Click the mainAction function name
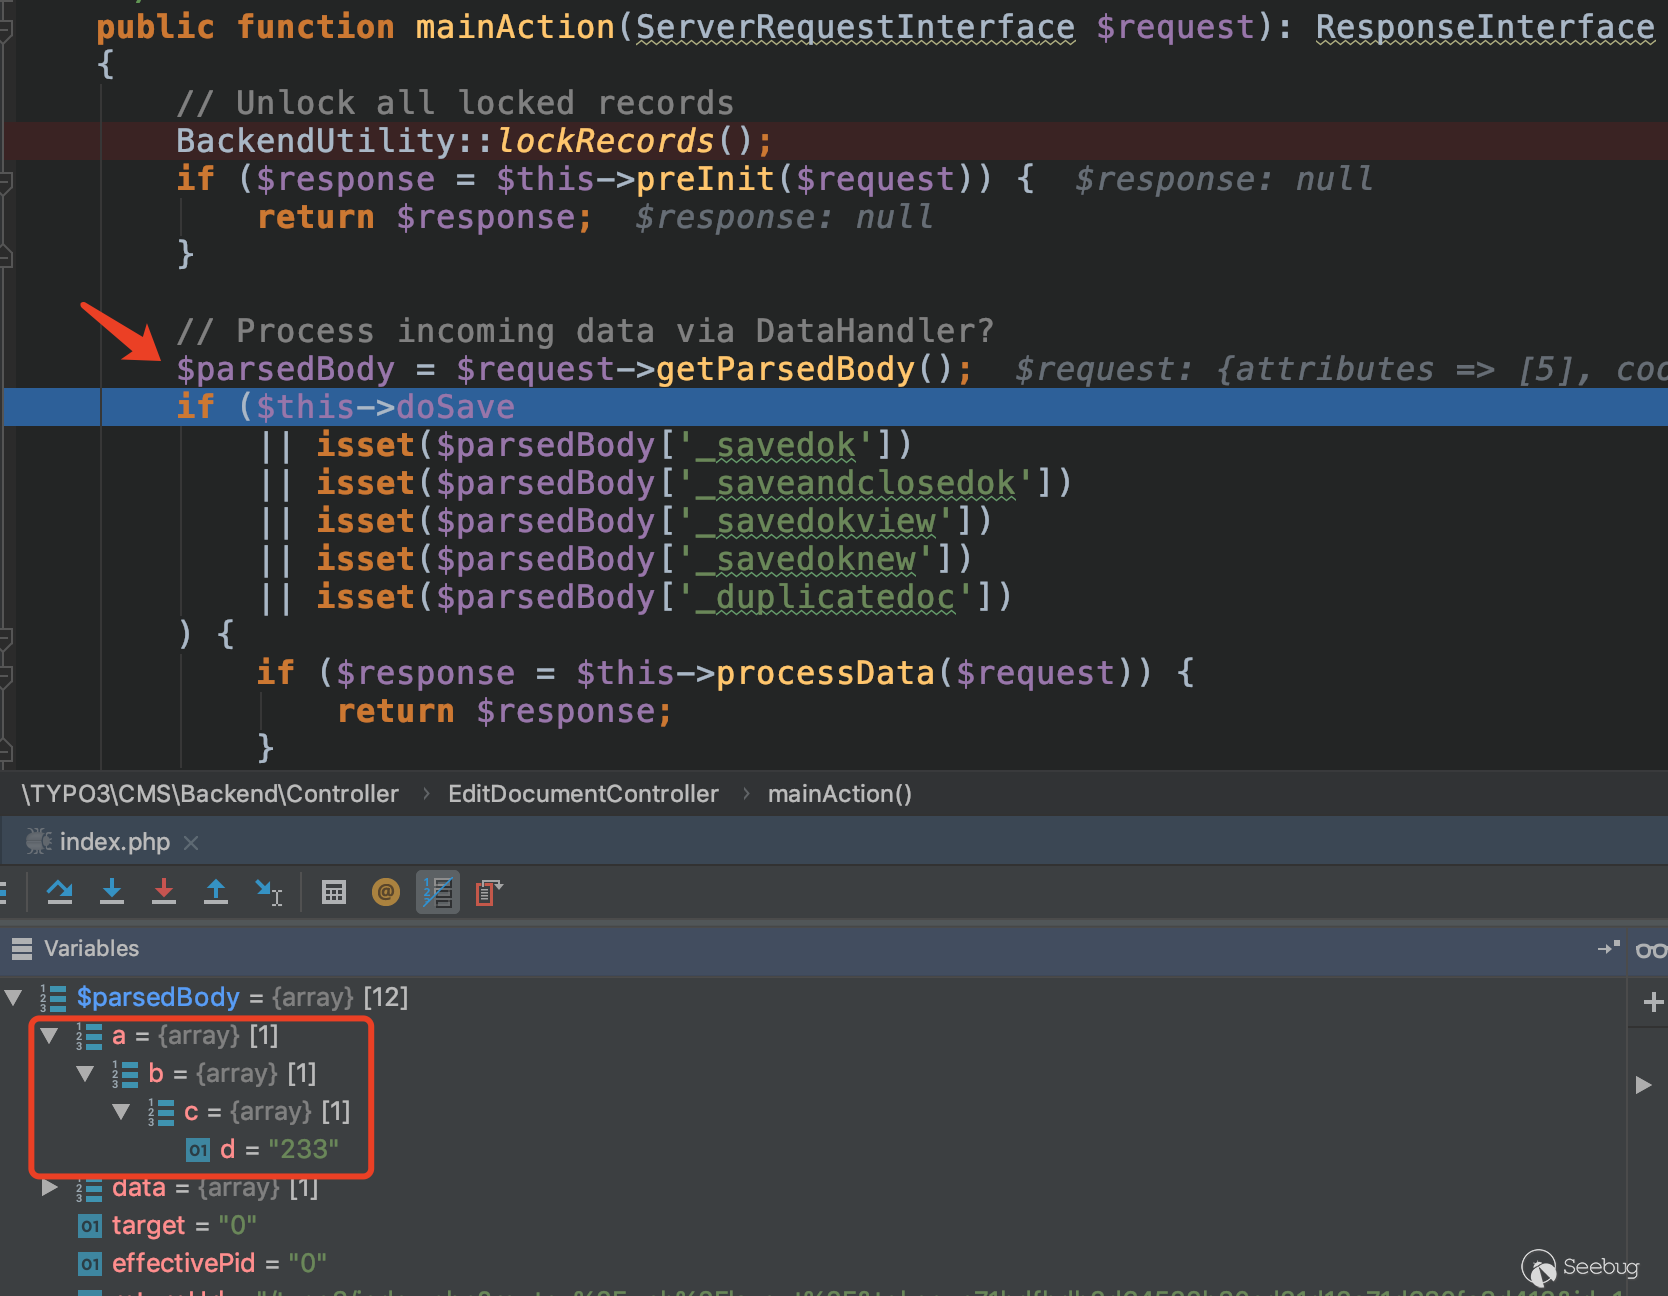Image resolution: width=1668 pixels, height=1296 pixels. tap(515, 27)
